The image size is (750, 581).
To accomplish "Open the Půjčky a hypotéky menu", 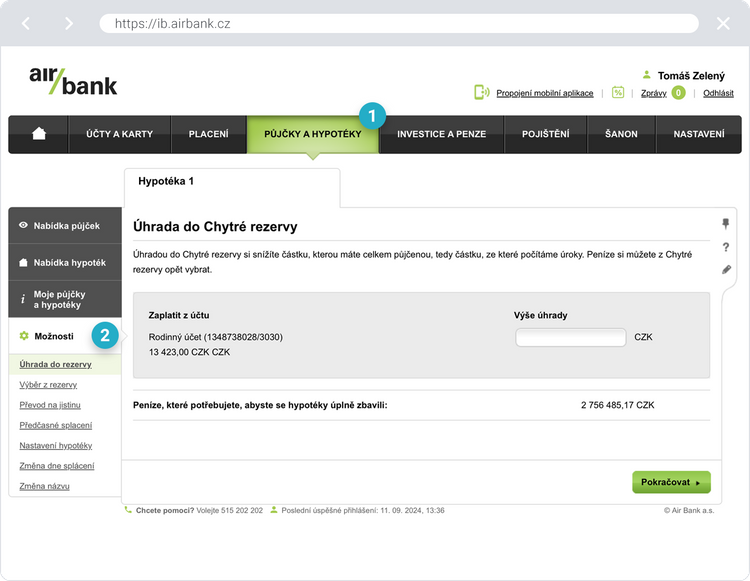I will click(x=312, y=134).
